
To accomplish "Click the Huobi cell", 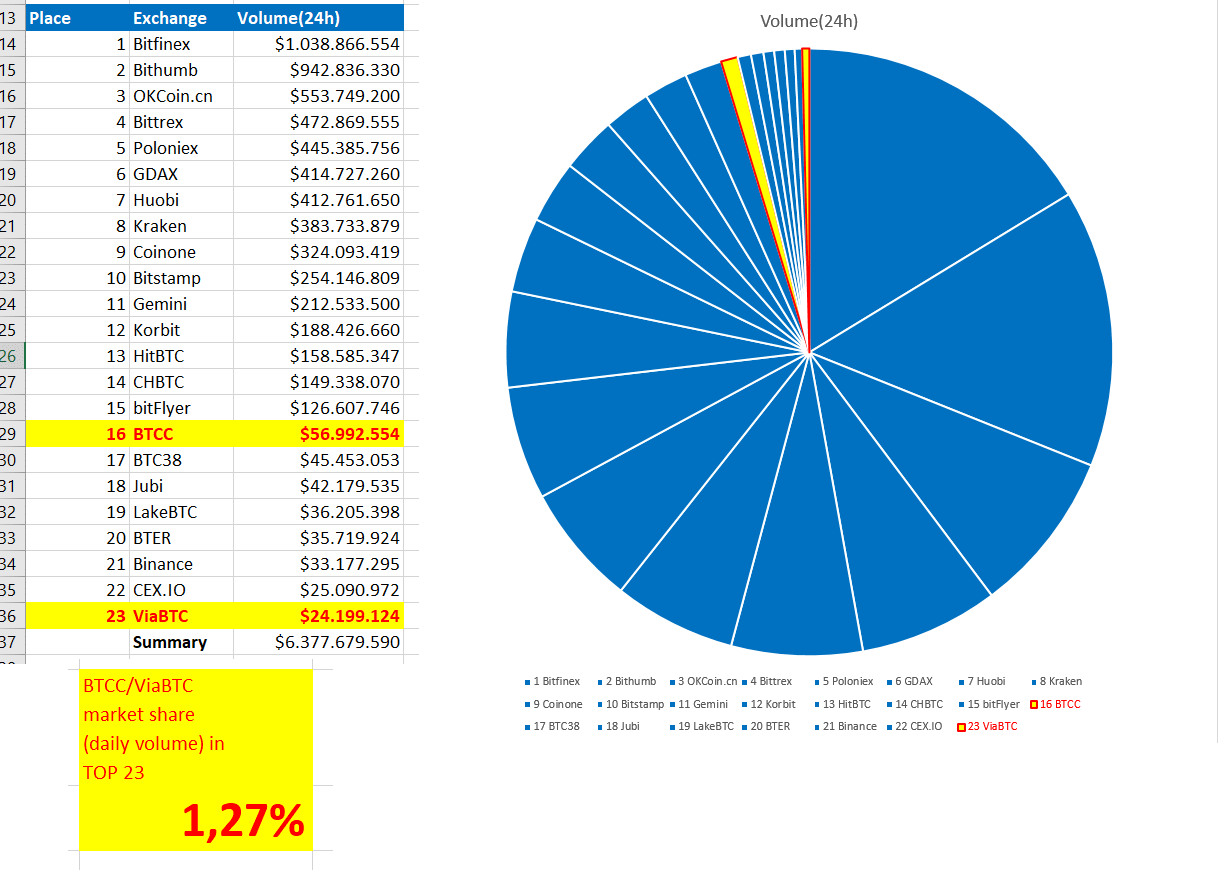I will 181,200.
